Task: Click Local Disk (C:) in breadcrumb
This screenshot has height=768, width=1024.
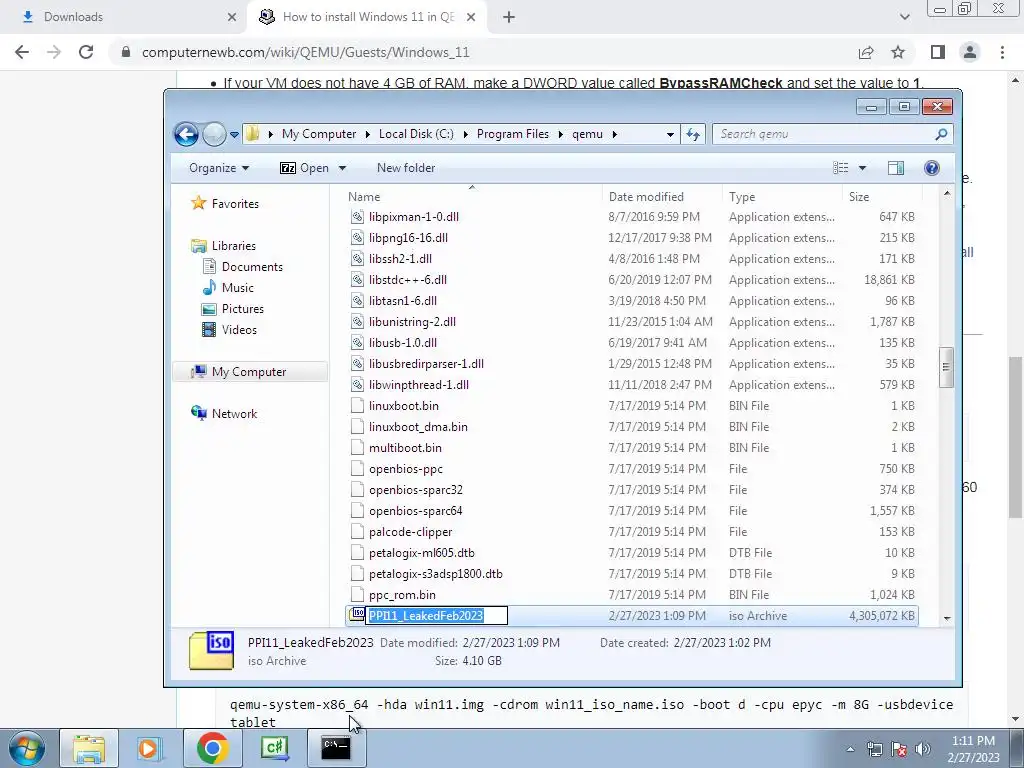Action: (416, 134)
